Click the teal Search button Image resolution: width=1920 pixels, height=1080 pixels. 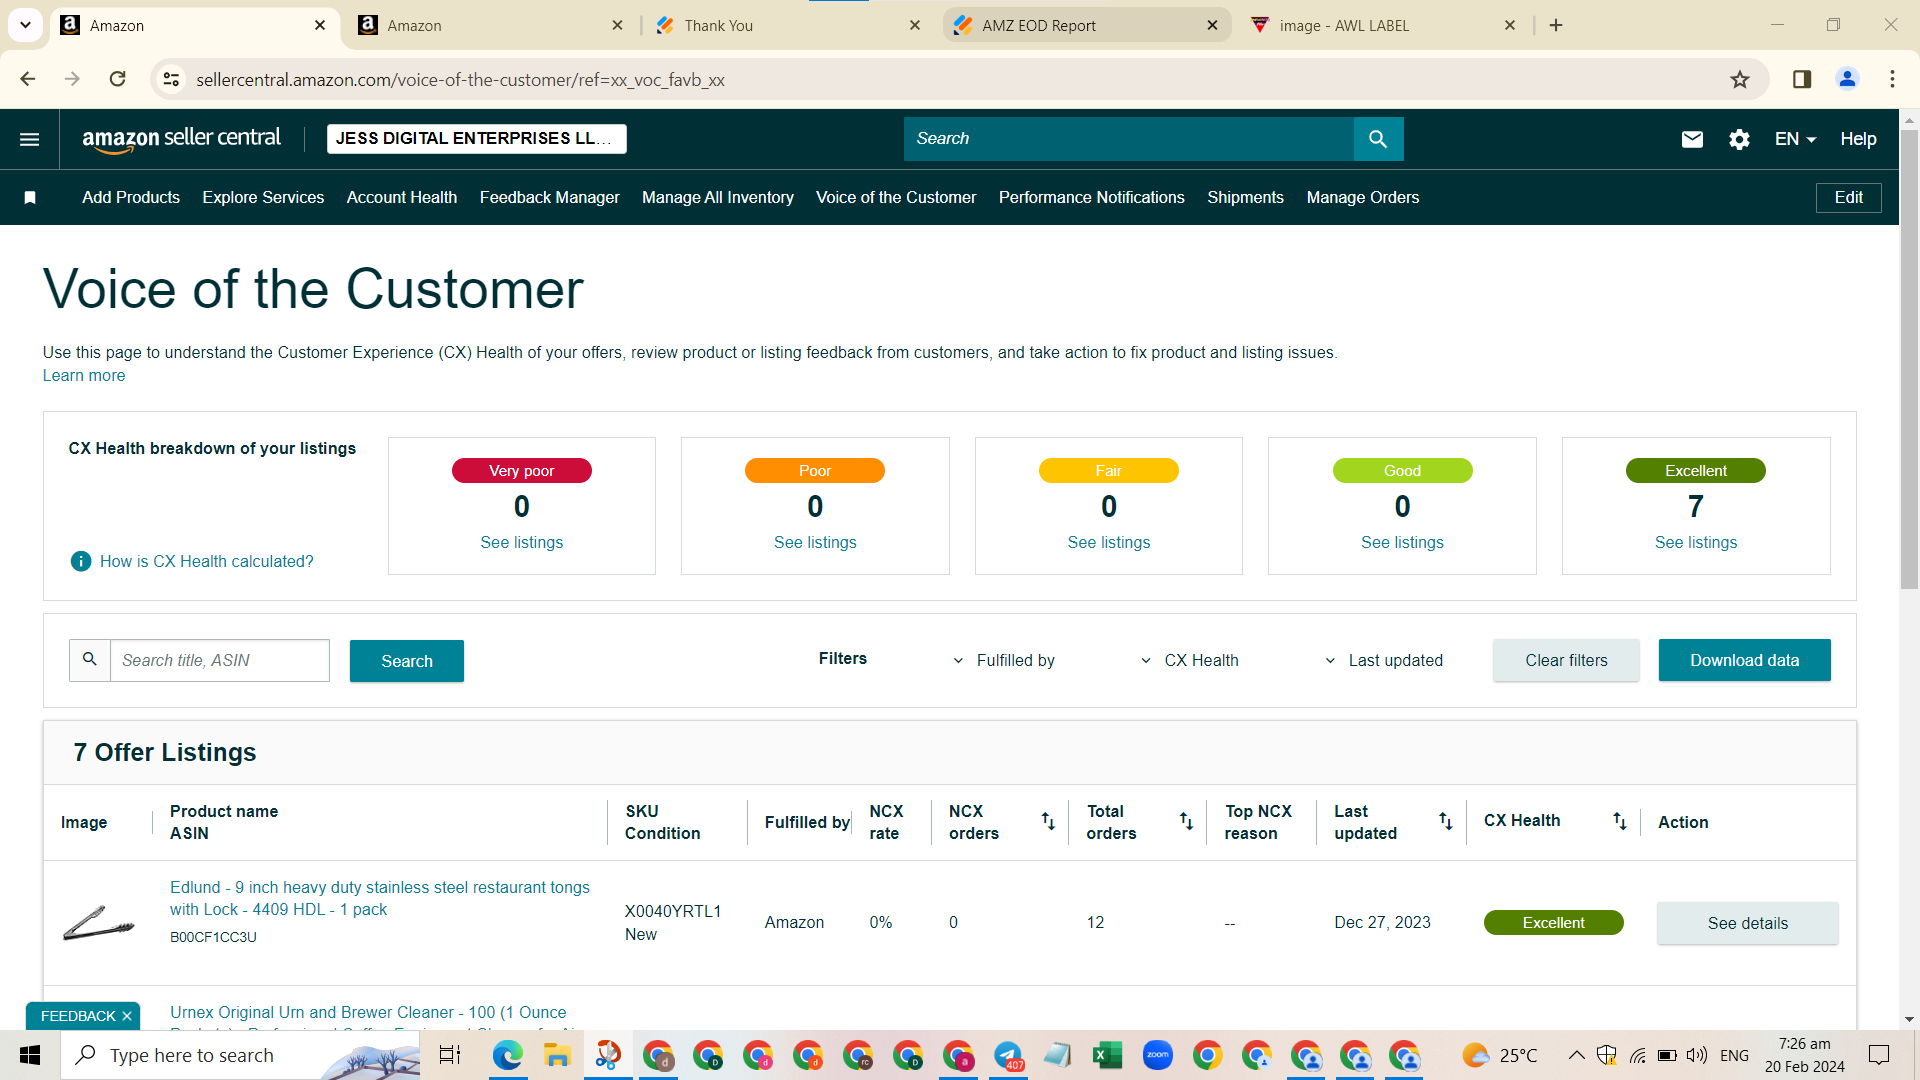(x=406, y=661)
